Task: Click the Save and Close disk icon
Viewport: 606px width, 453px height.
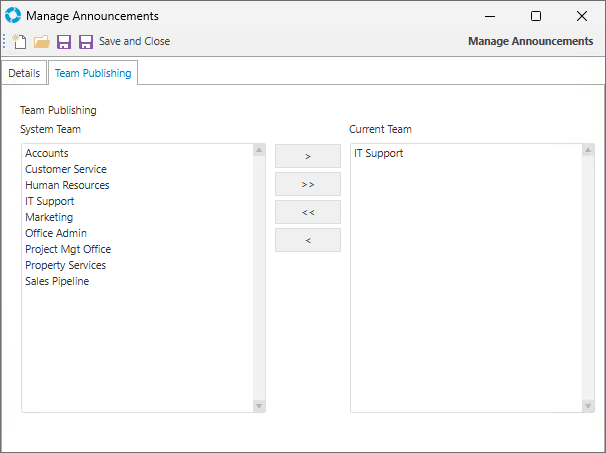Action: pyautogui.click(x=86, y=41)
